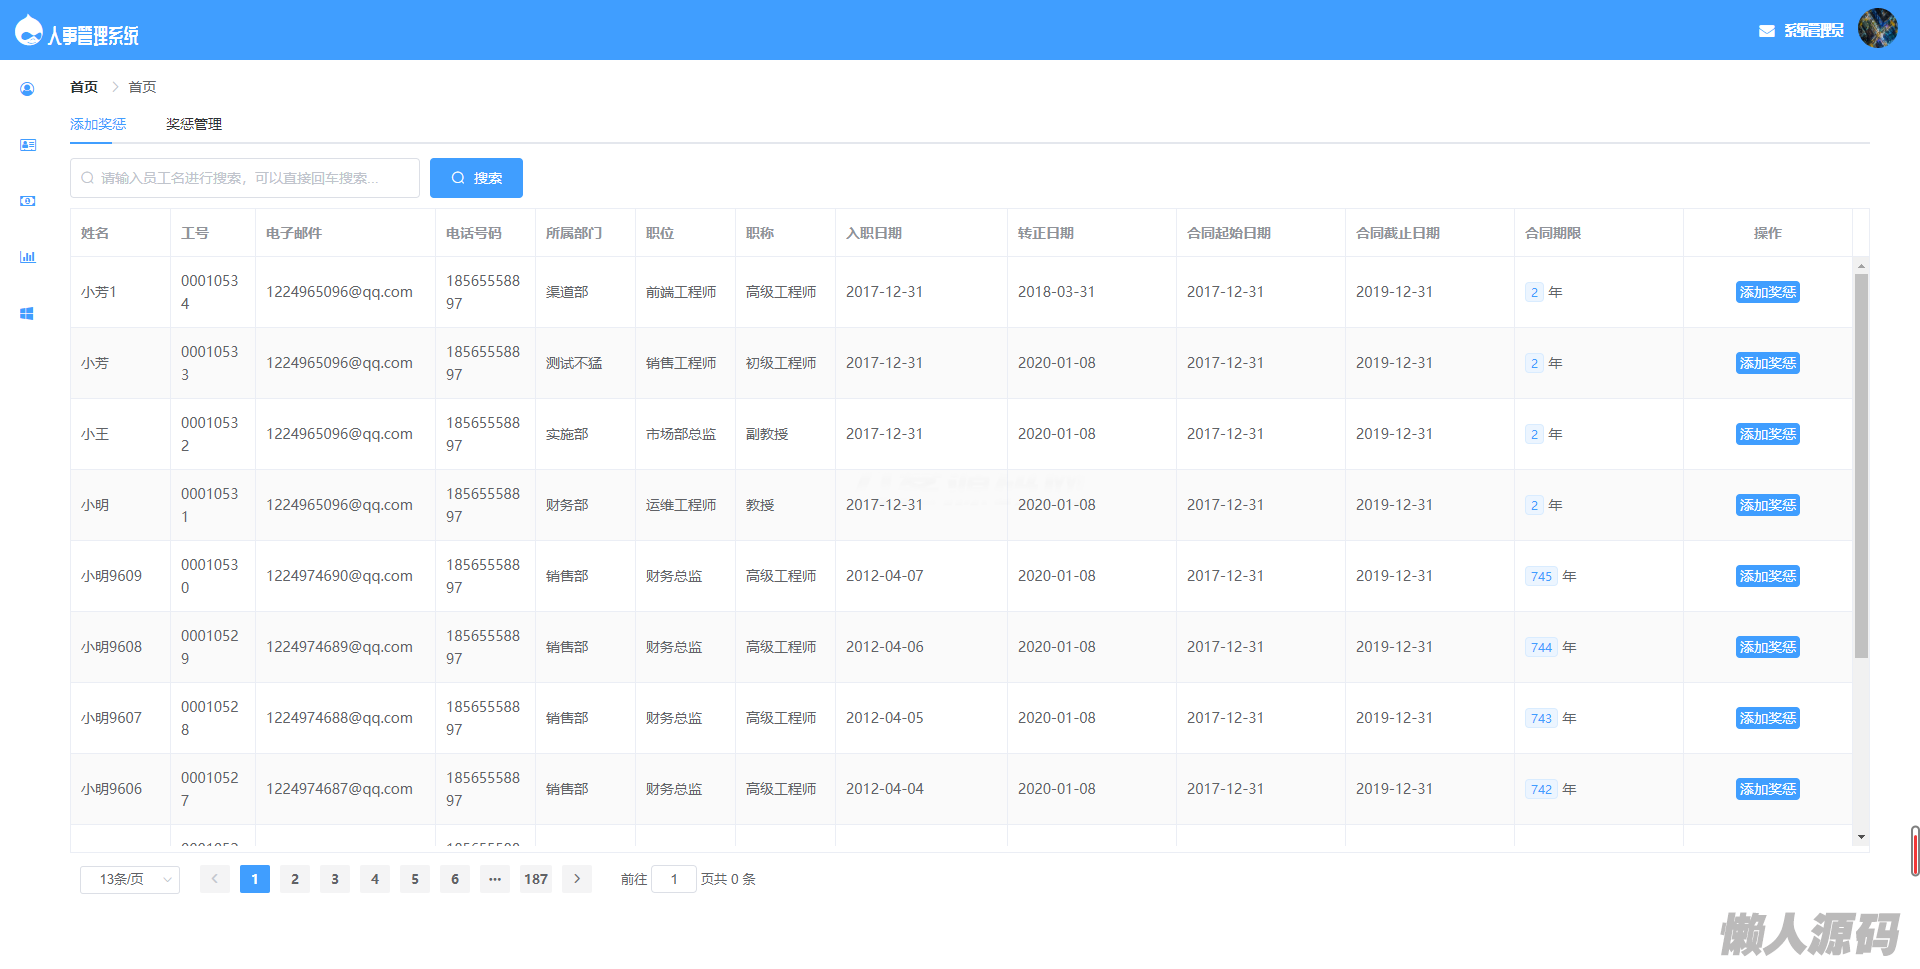The height and width of the screenshot is (969, 1920).
Task: Click the Windows-logo sidebar icon
Action: point(27,313)
